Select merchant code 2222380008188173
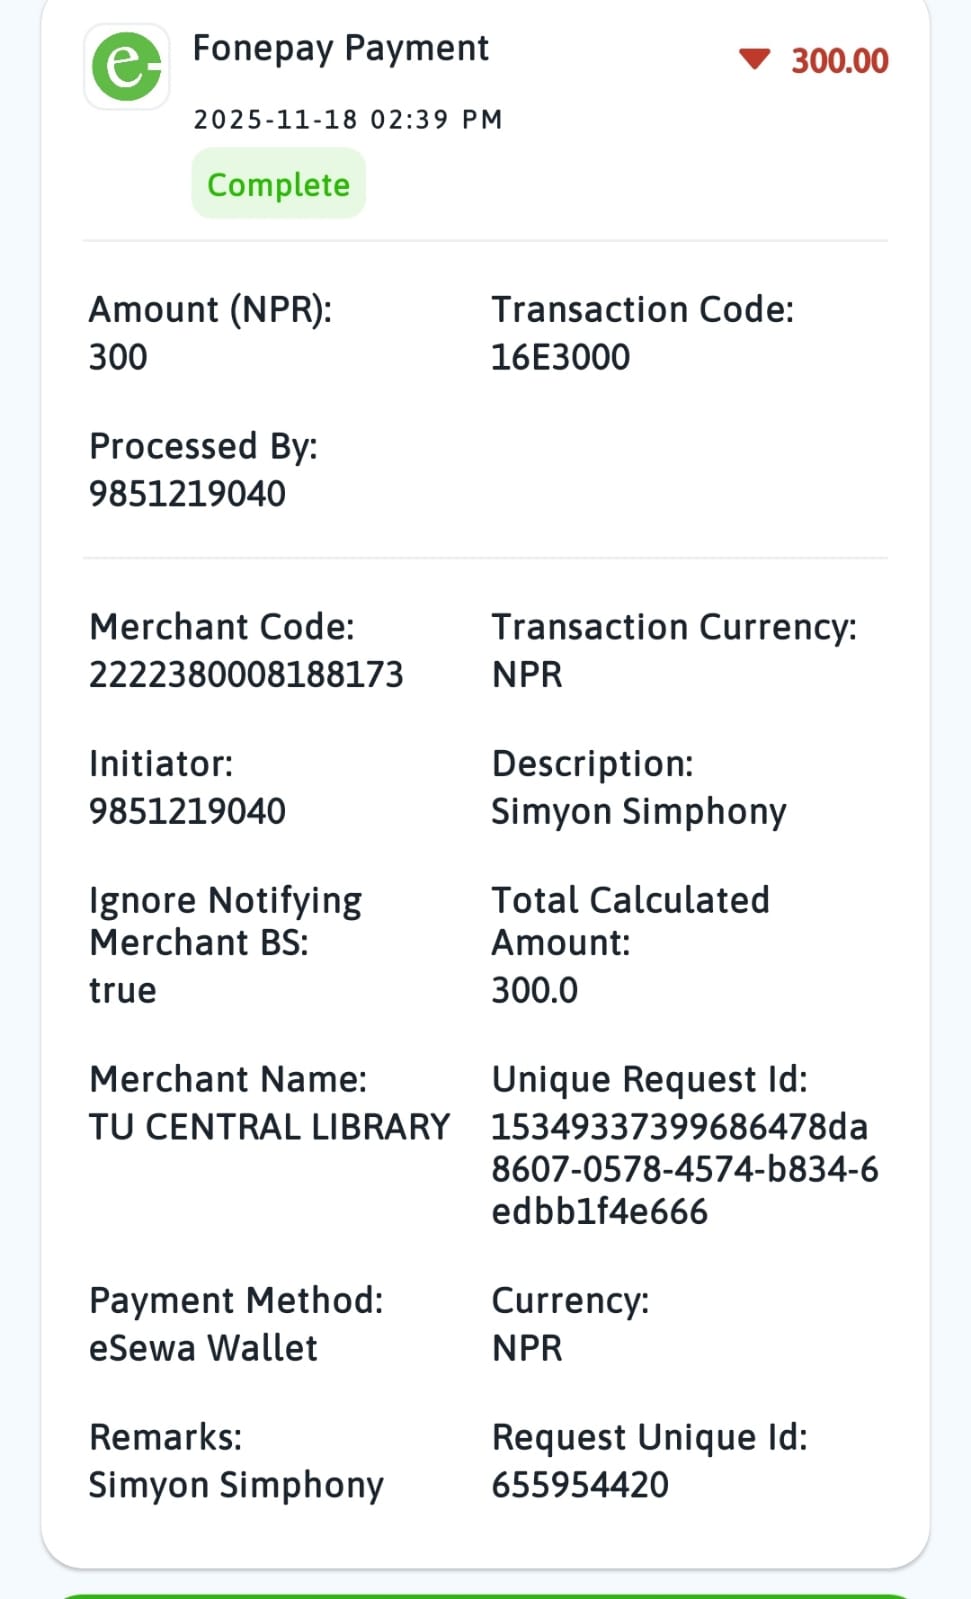971x1599 pixels. coord(246,675)
